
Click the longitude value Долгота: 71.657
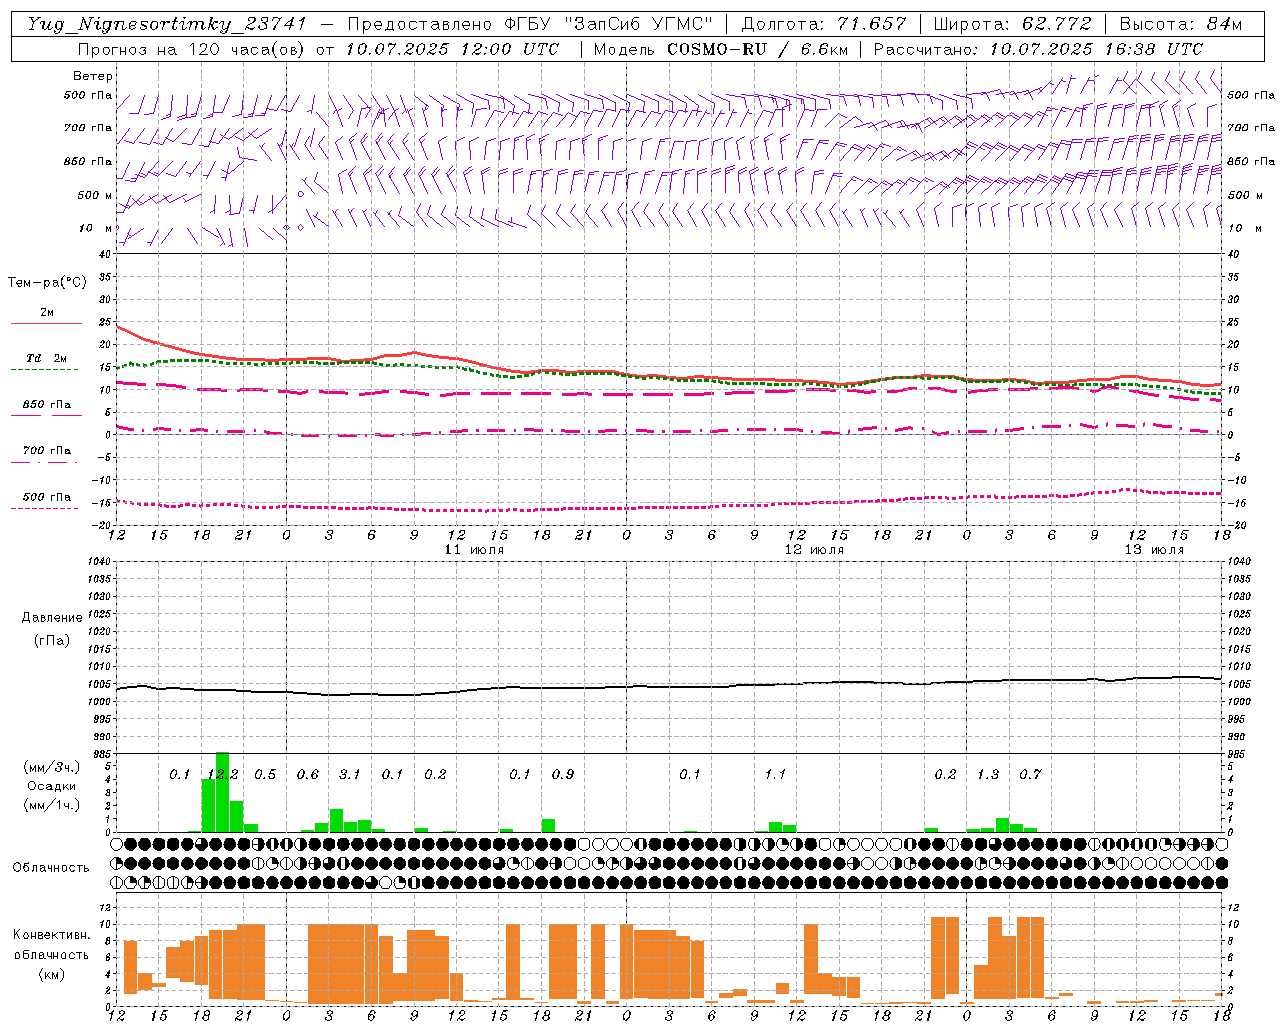pos(824,24)
